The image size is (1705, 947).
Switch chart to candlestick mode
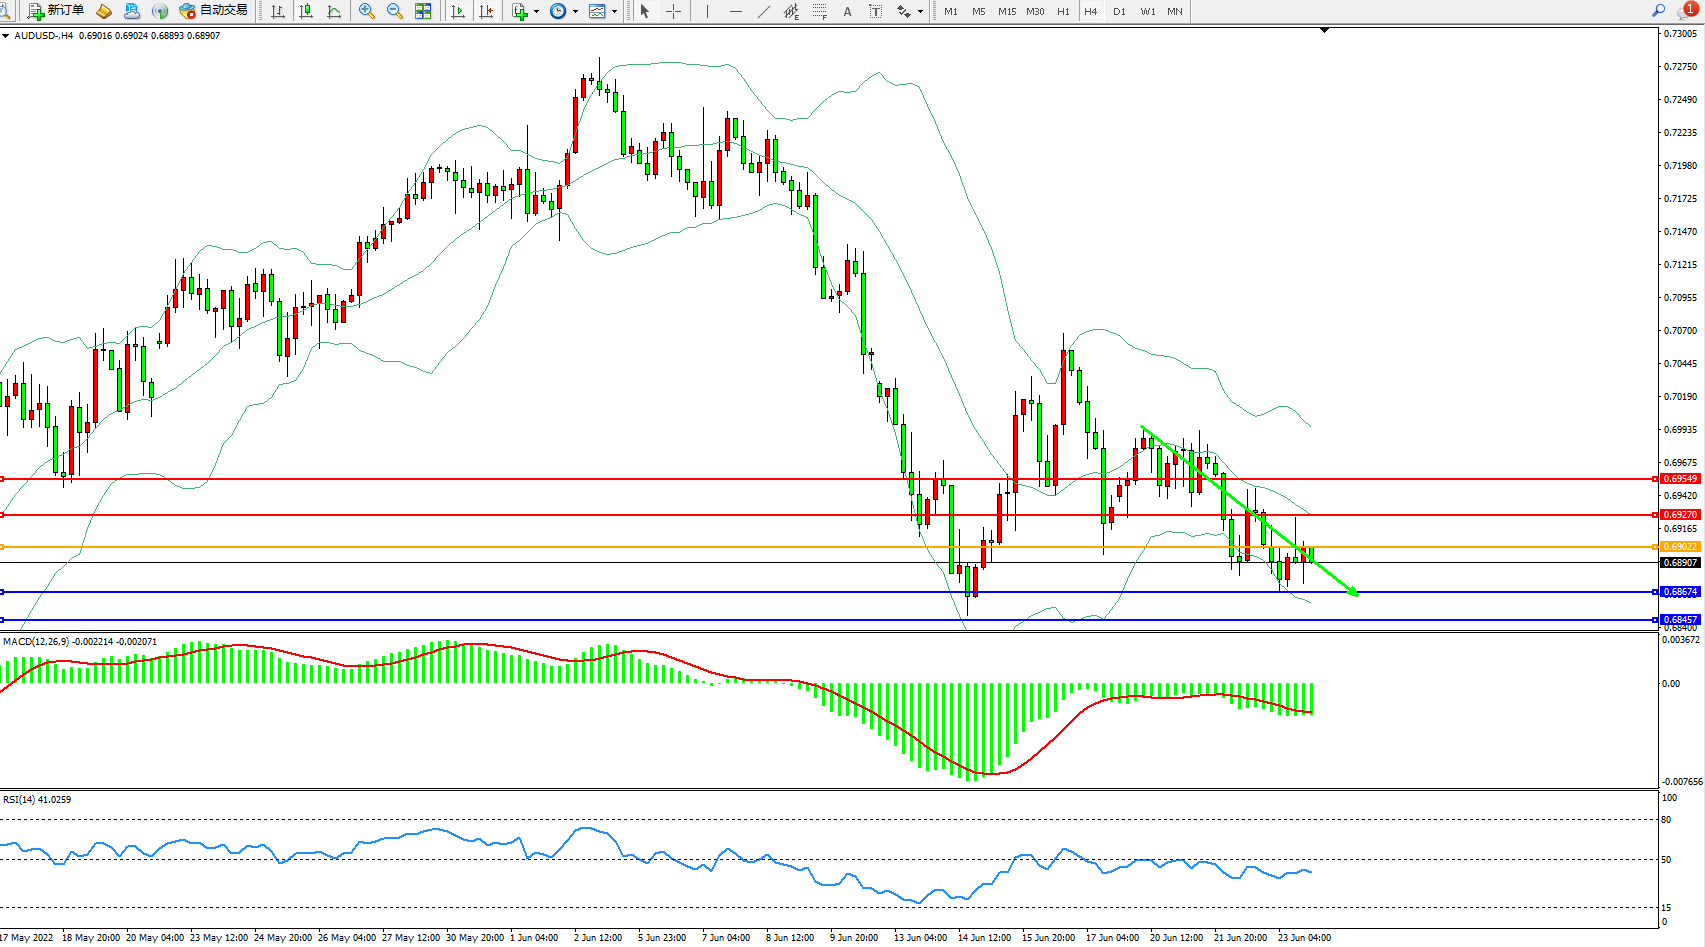(x=306, y=11)
